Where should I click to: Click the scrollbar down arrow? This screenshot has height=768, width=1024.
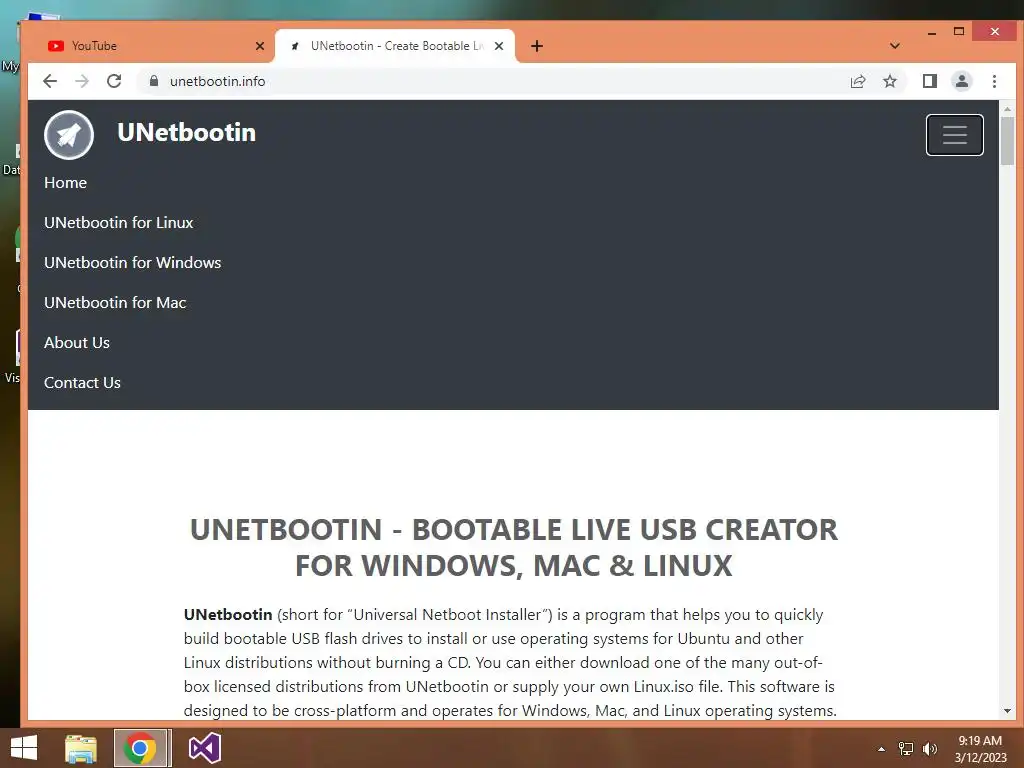click(1007, 711)
